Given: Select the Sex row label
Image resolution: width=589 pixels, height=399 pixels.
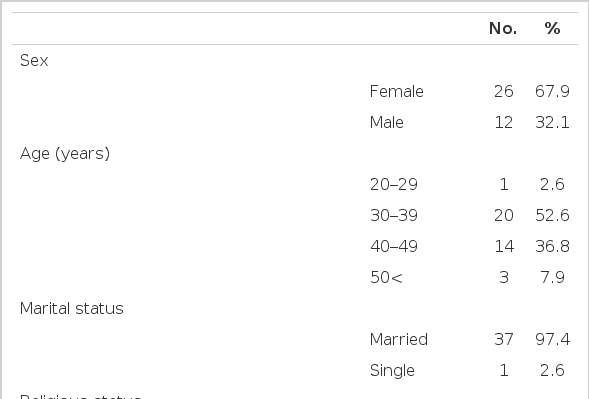Looking at the screenshot, I should pos(34,60).
